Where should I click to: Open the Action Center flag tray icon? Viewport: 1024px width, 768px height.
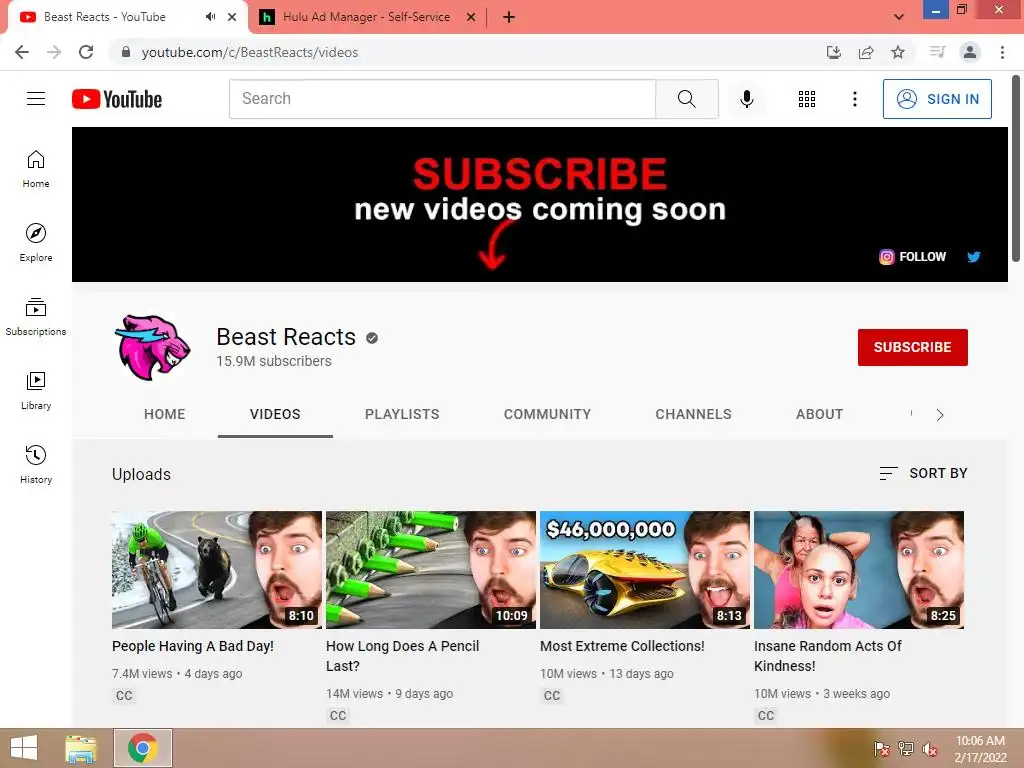[x=882, y=749]
